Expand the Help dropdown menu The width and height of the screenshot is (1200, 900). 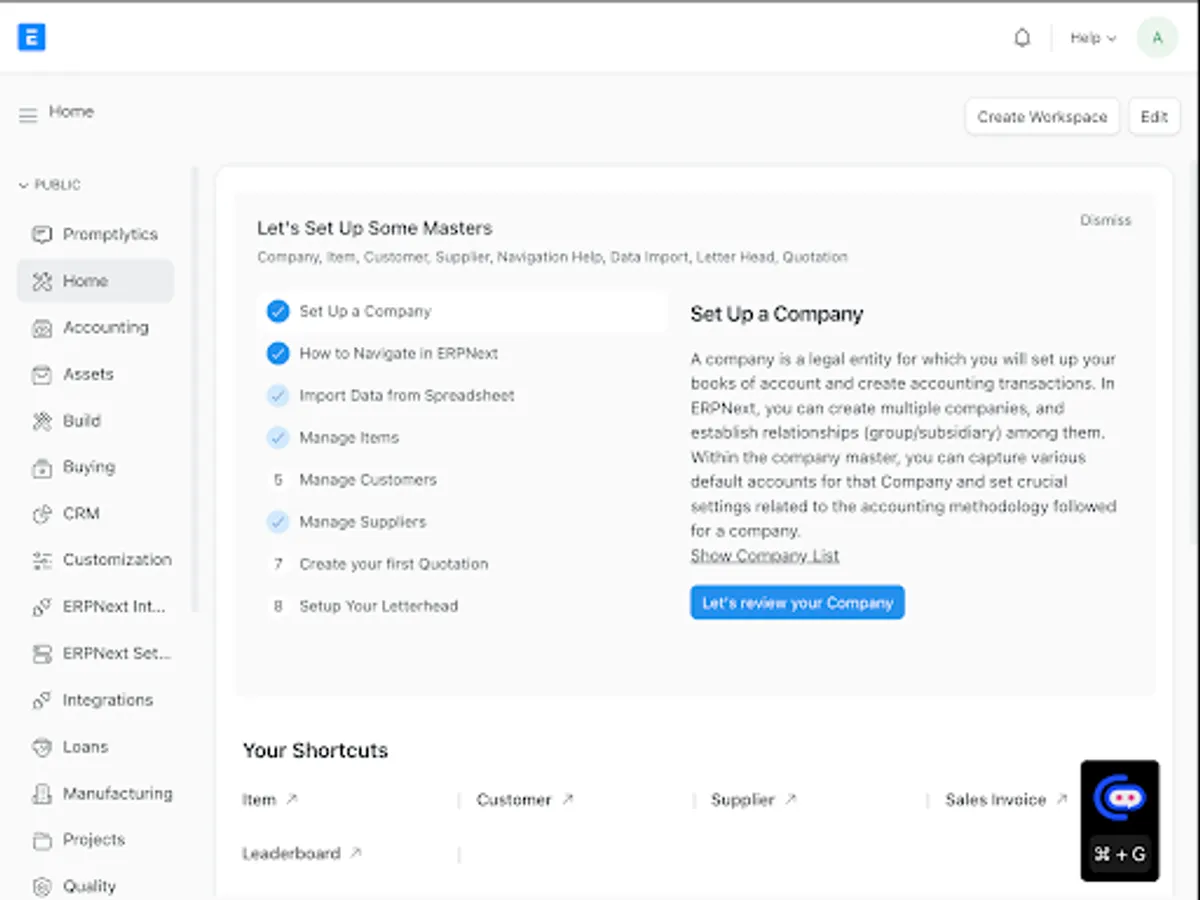pyautogui.click(x=1092, y=38)
